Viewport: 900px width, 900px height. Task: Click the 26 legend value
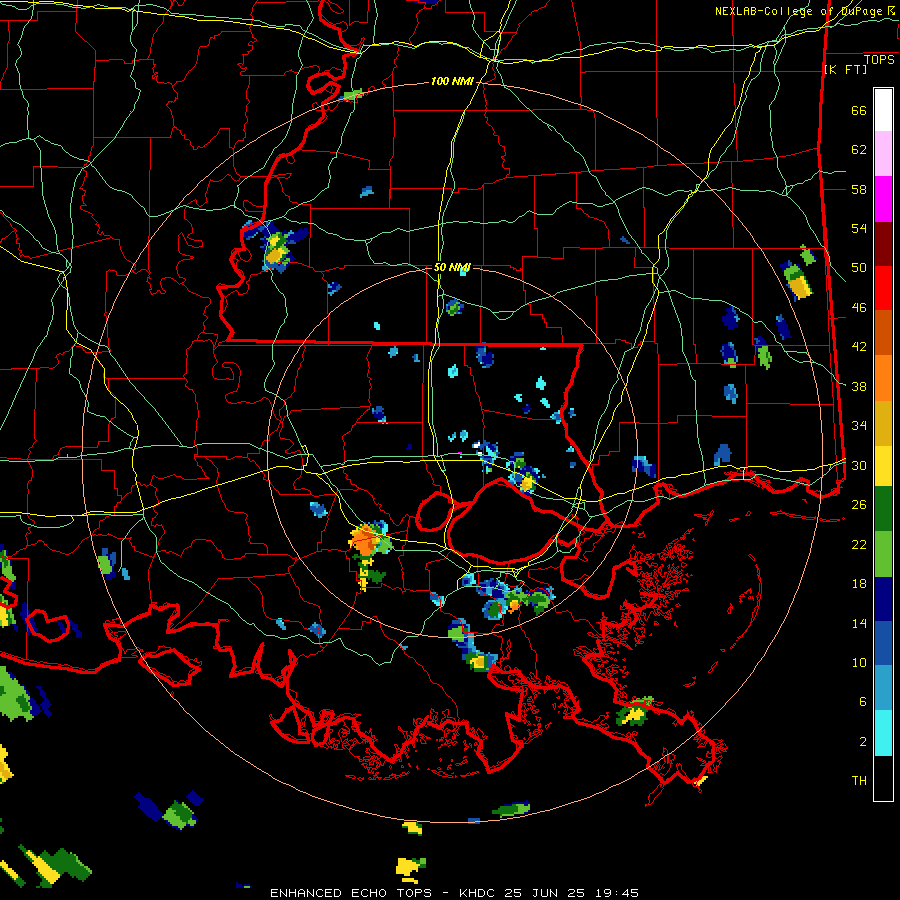[x=859, y=505]
